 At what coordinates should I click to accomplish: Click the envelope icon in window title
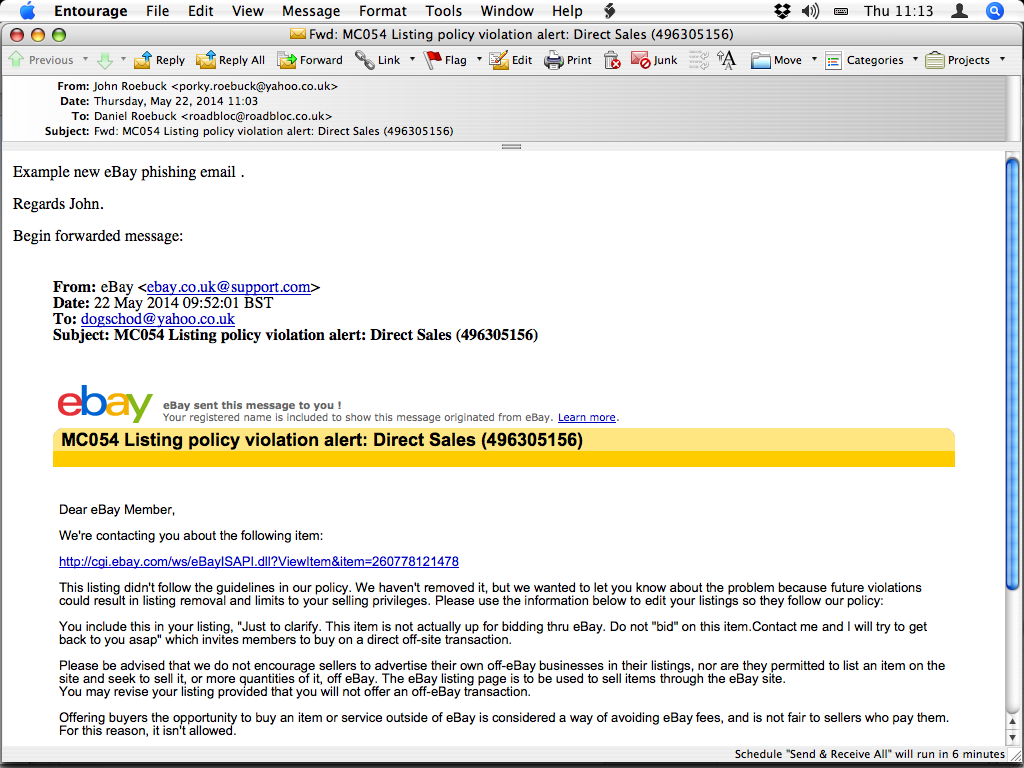[298, 35]
